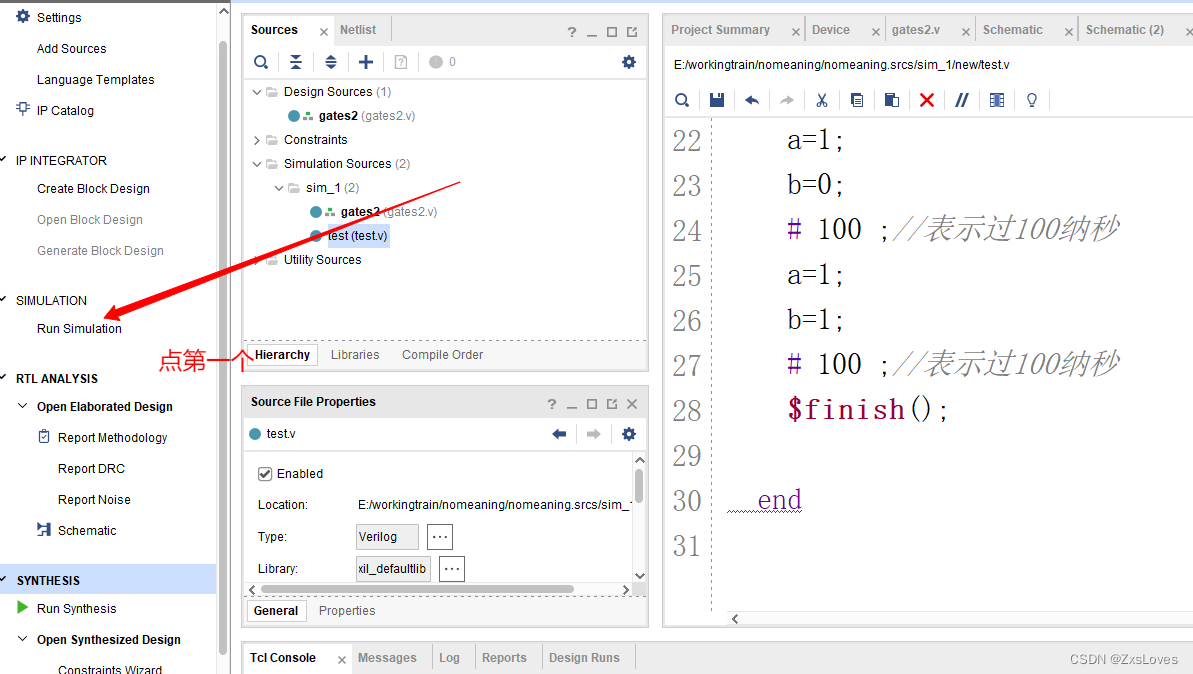Click the Type browse button (...)
Screen dimensions: 1193x674
(440, 536)
